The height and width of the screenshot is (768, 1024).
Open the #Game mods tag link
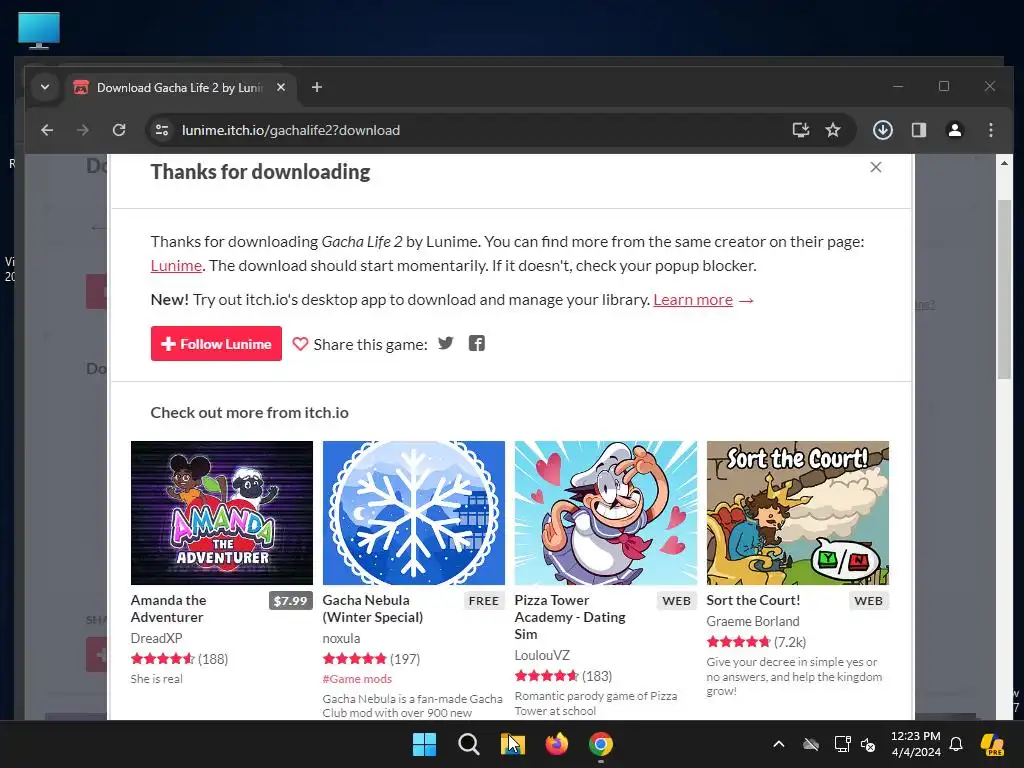[x=357, y=679]
